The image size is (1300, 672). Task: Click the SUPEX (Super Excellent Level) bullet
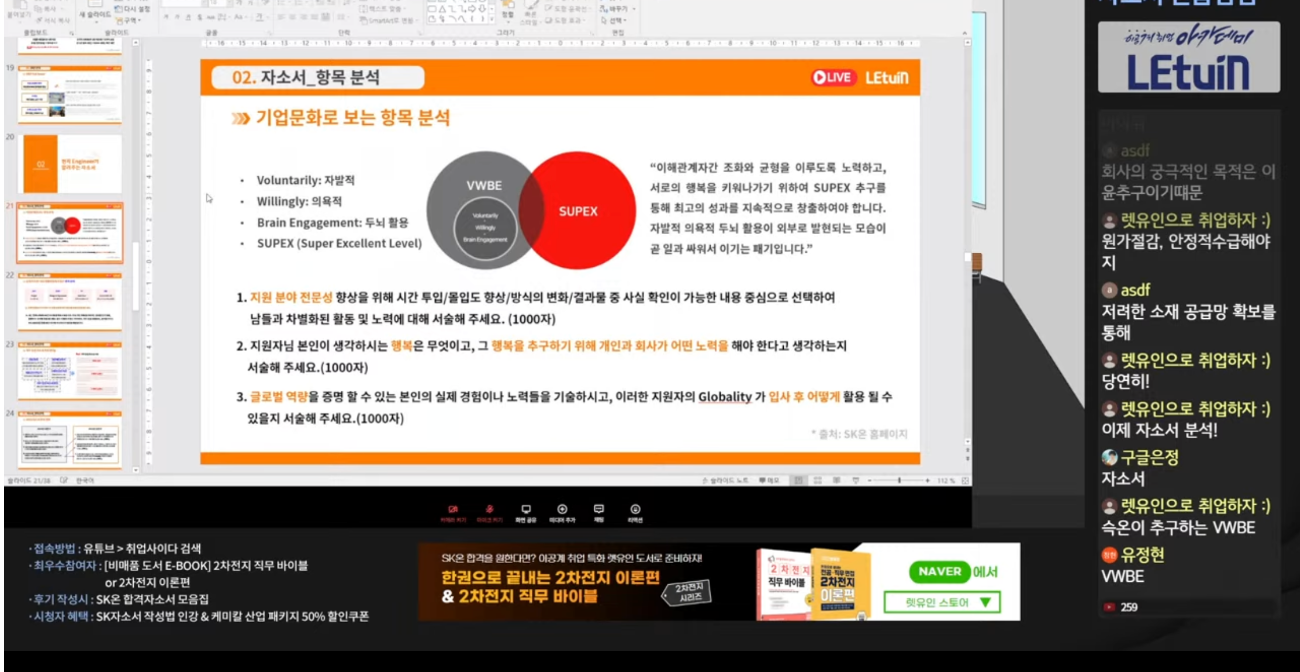pyautogui.click(x=339, y=243)
